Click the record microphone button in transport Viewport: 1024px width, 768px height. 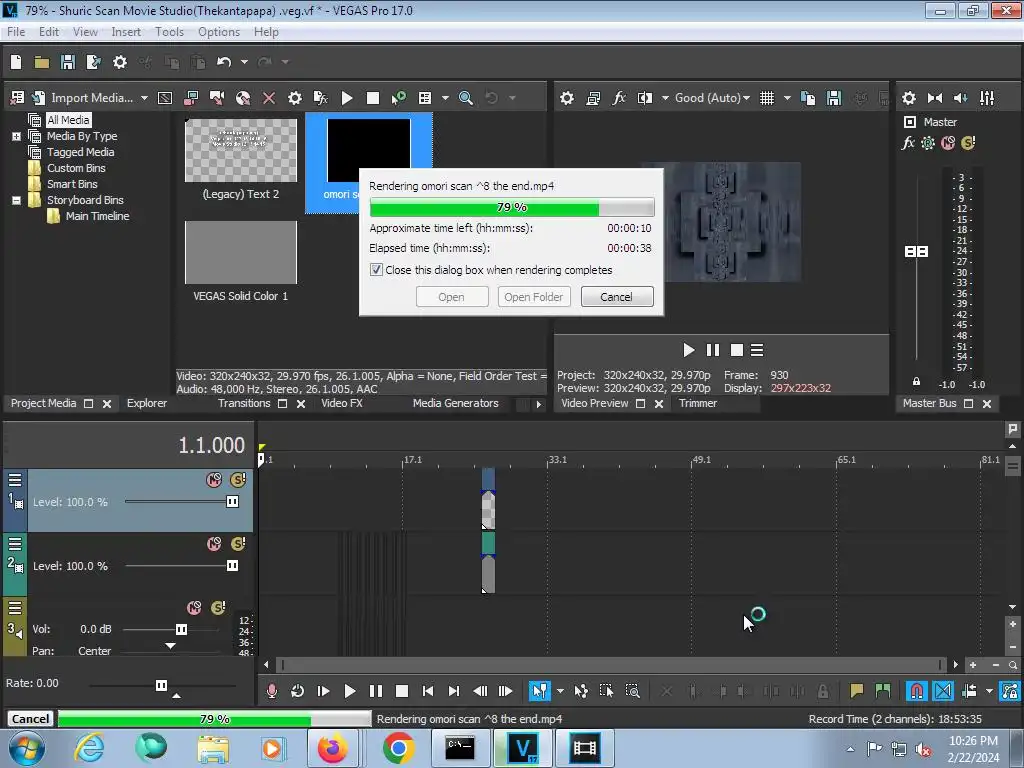pos(272,691)
